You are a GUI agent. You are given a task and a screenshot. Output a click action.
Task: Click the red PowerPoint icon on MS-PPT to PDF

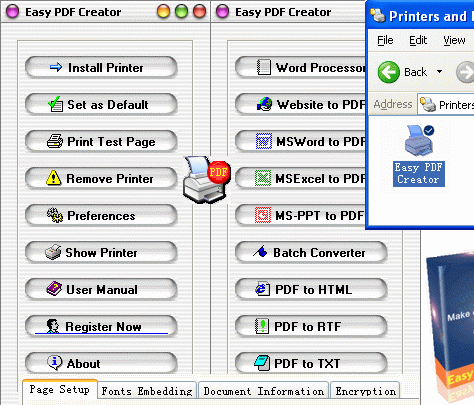point(263,215)
